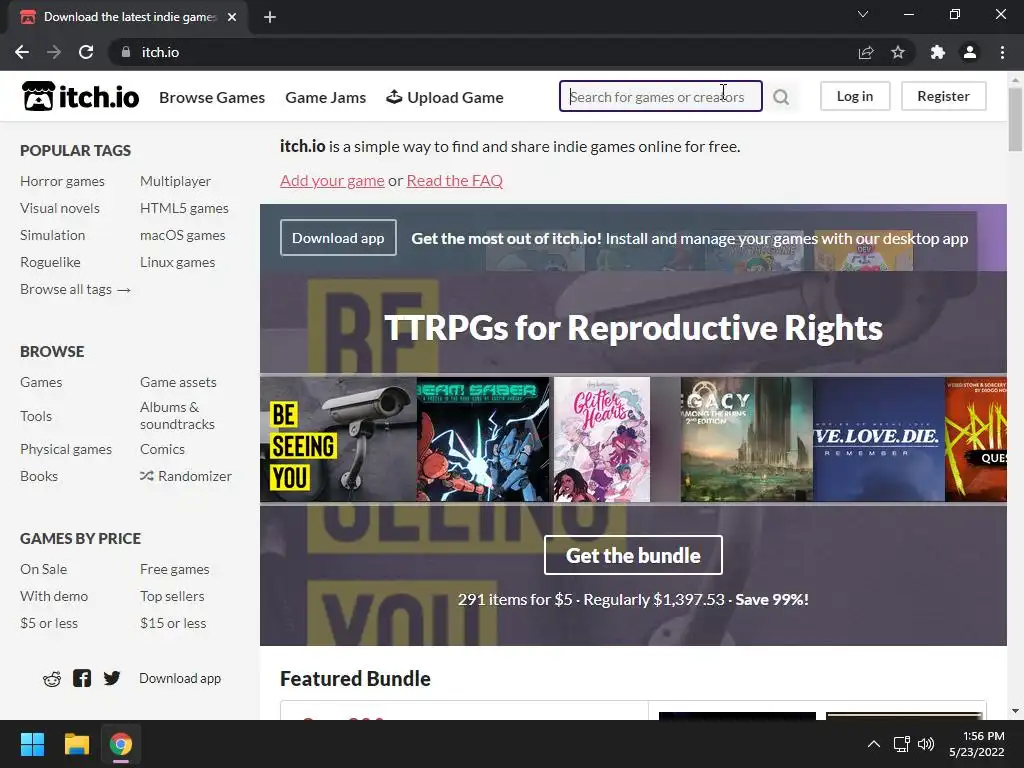The image size is (1024, 768).
Task: Click Chrome icon in taskbar
Action: (x=121, y=744)
